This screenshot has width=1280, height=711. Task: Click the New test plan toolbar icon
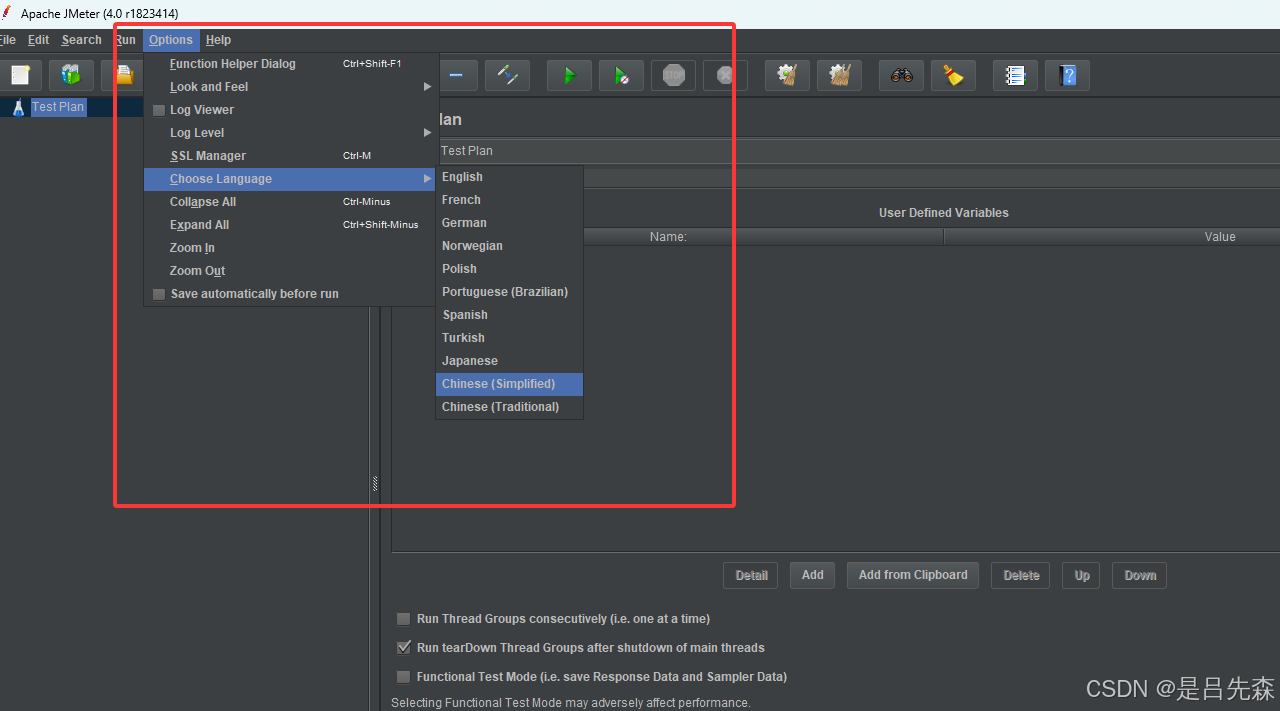[20, 75]
